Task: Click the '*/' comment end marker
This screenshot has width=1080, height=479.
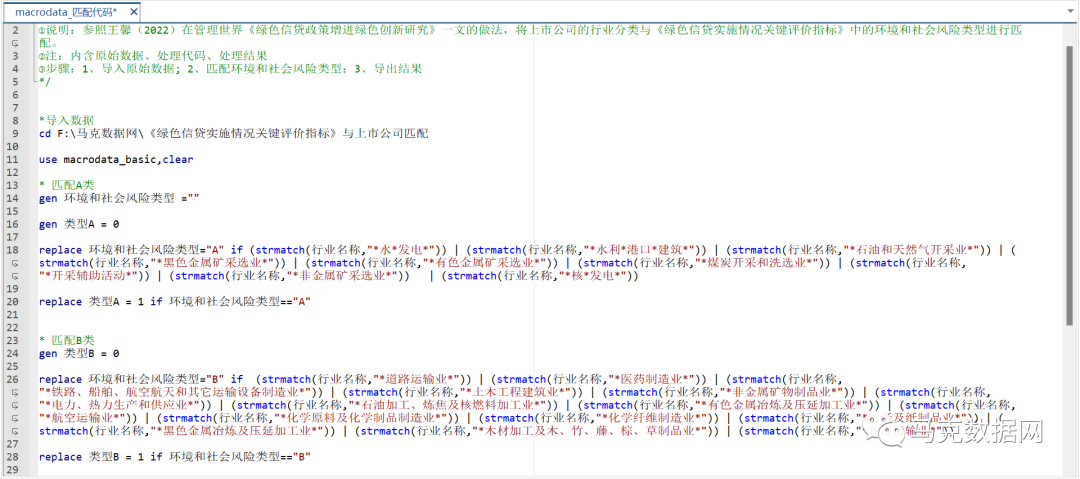Action: pos(45,81)
